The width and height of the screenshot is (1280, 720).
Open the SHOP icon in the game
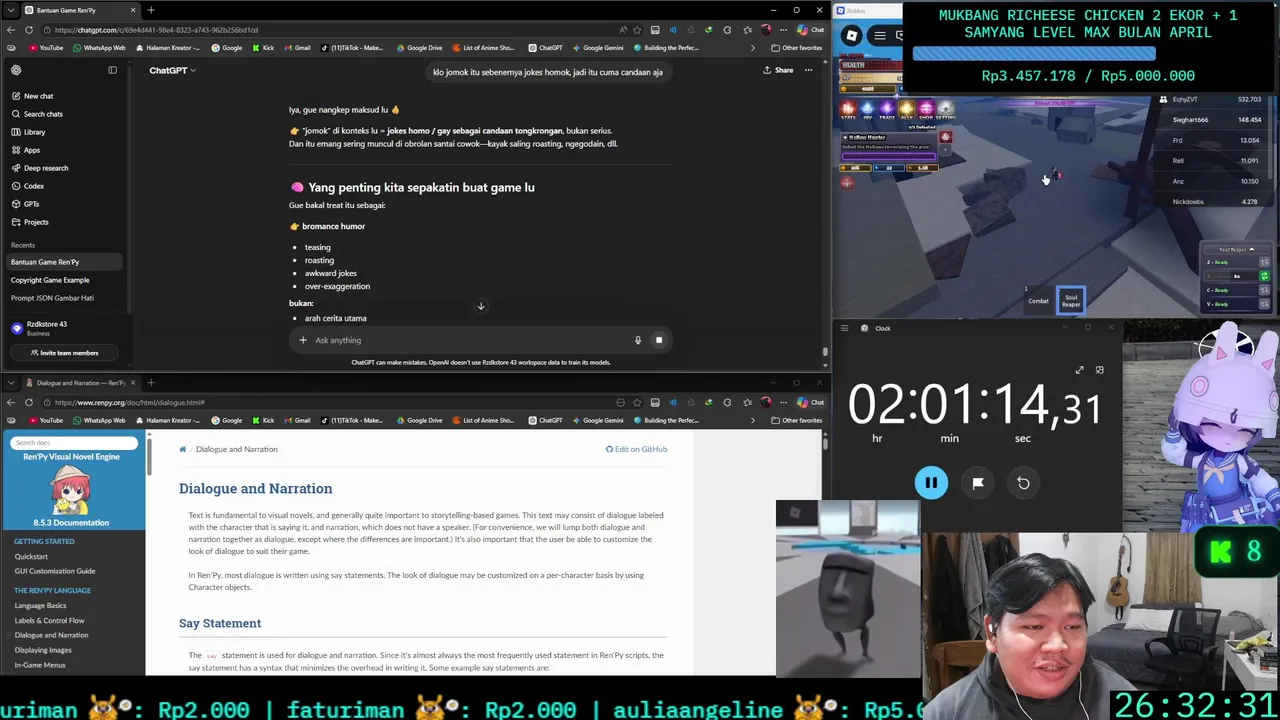click(926, 108)
